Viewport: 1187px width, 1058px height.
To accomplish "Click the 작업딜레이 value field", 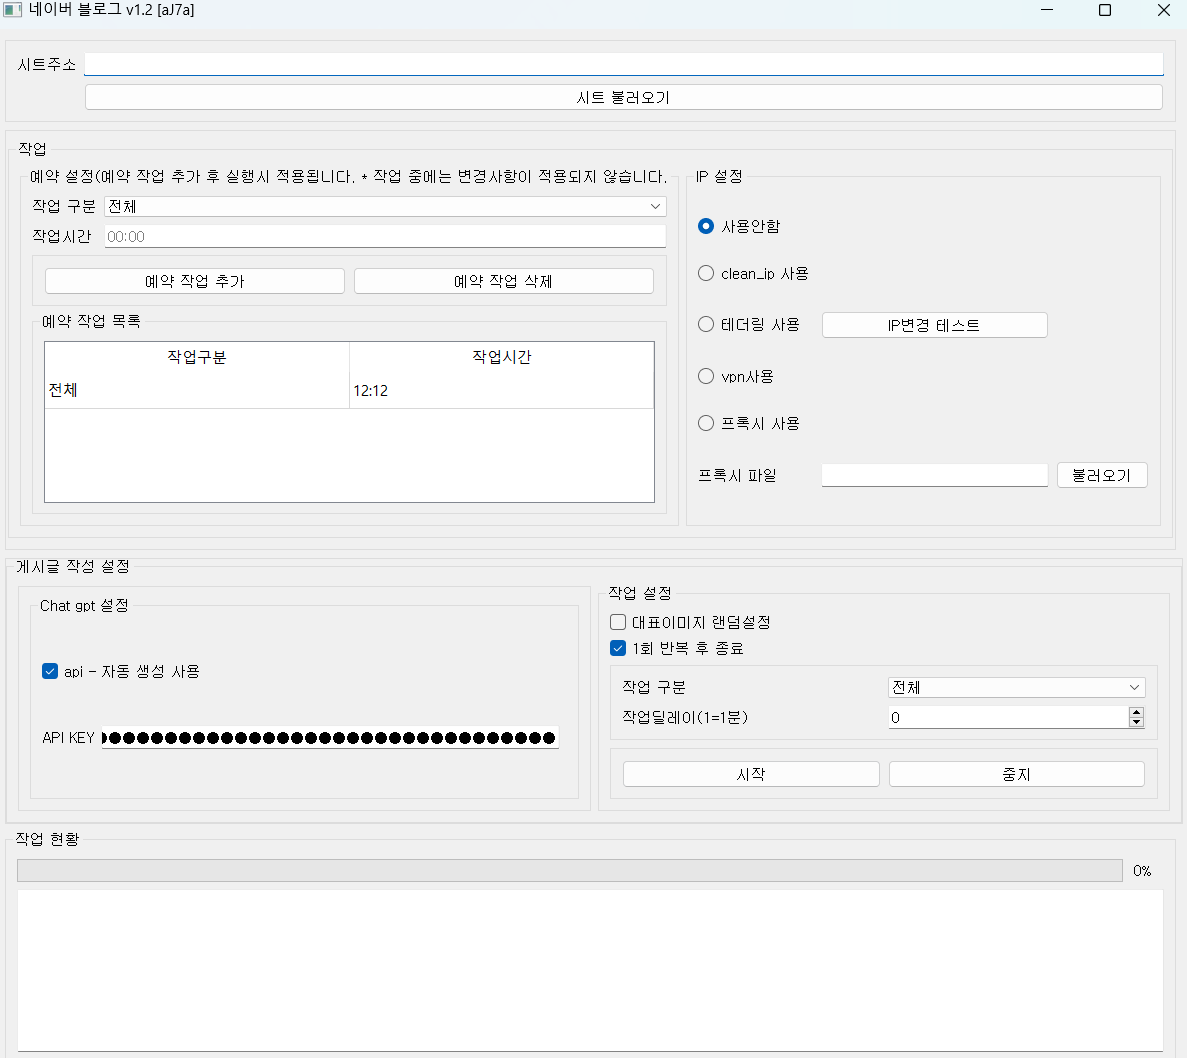I will click(1008, 717).
